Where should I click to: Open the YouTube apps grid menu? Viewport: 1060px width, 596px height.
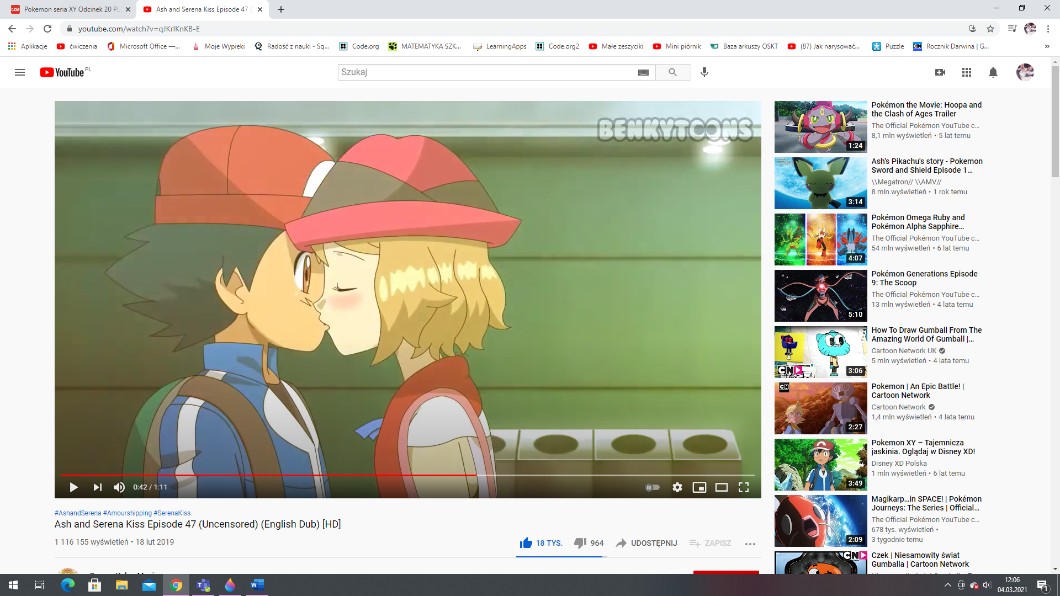(x=966, y=72)
